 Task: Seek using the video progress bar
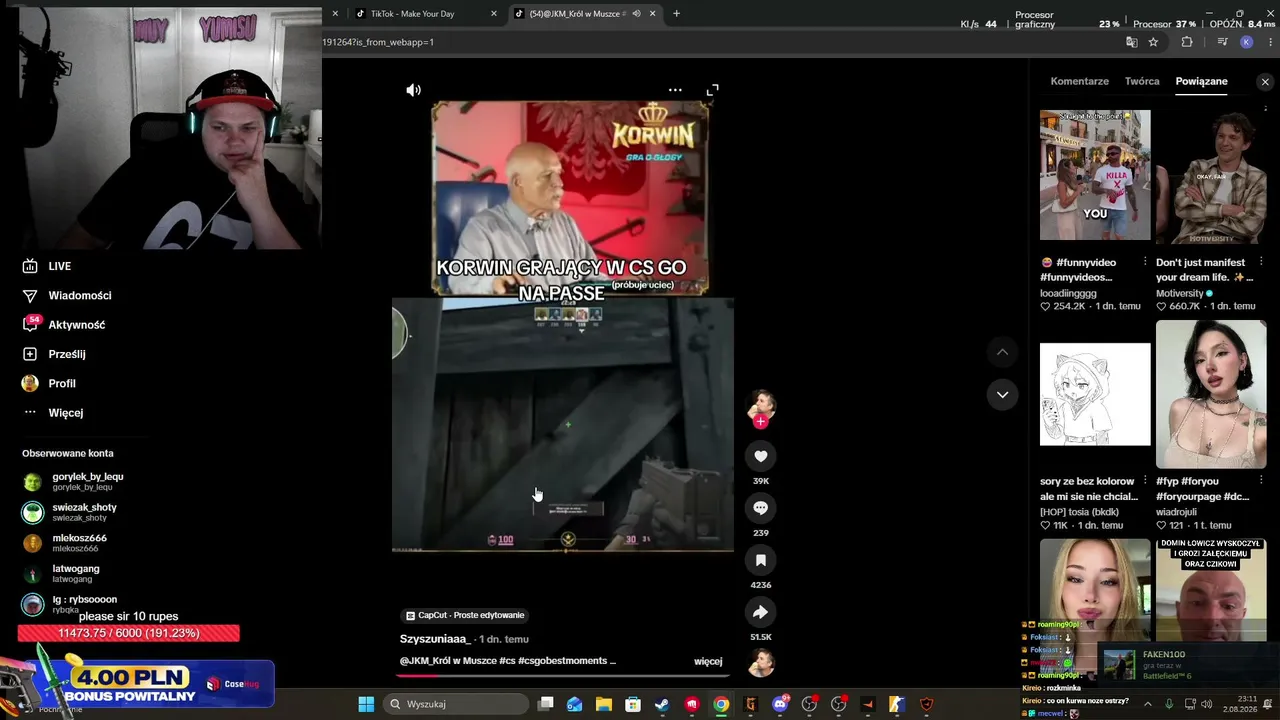pyautogui.click(x=564, y=676)
